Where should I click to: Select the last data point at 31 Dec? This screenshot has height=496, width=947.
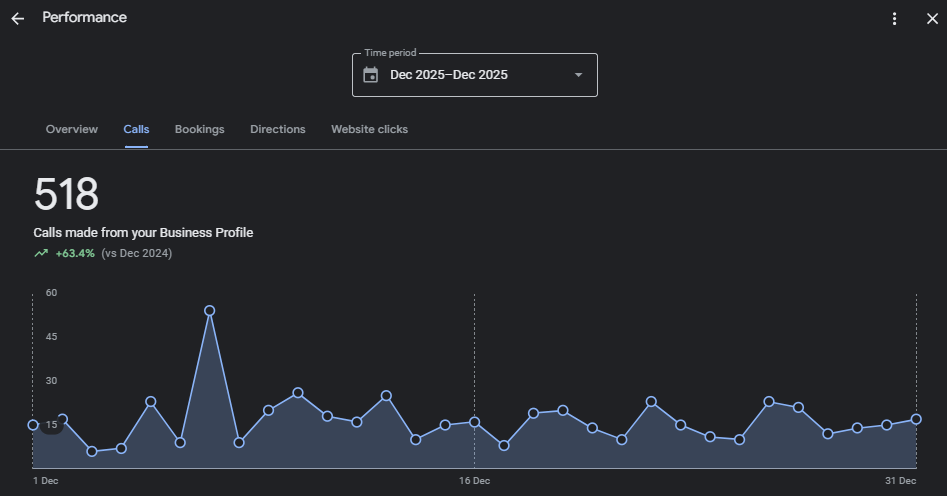point(916,419)
